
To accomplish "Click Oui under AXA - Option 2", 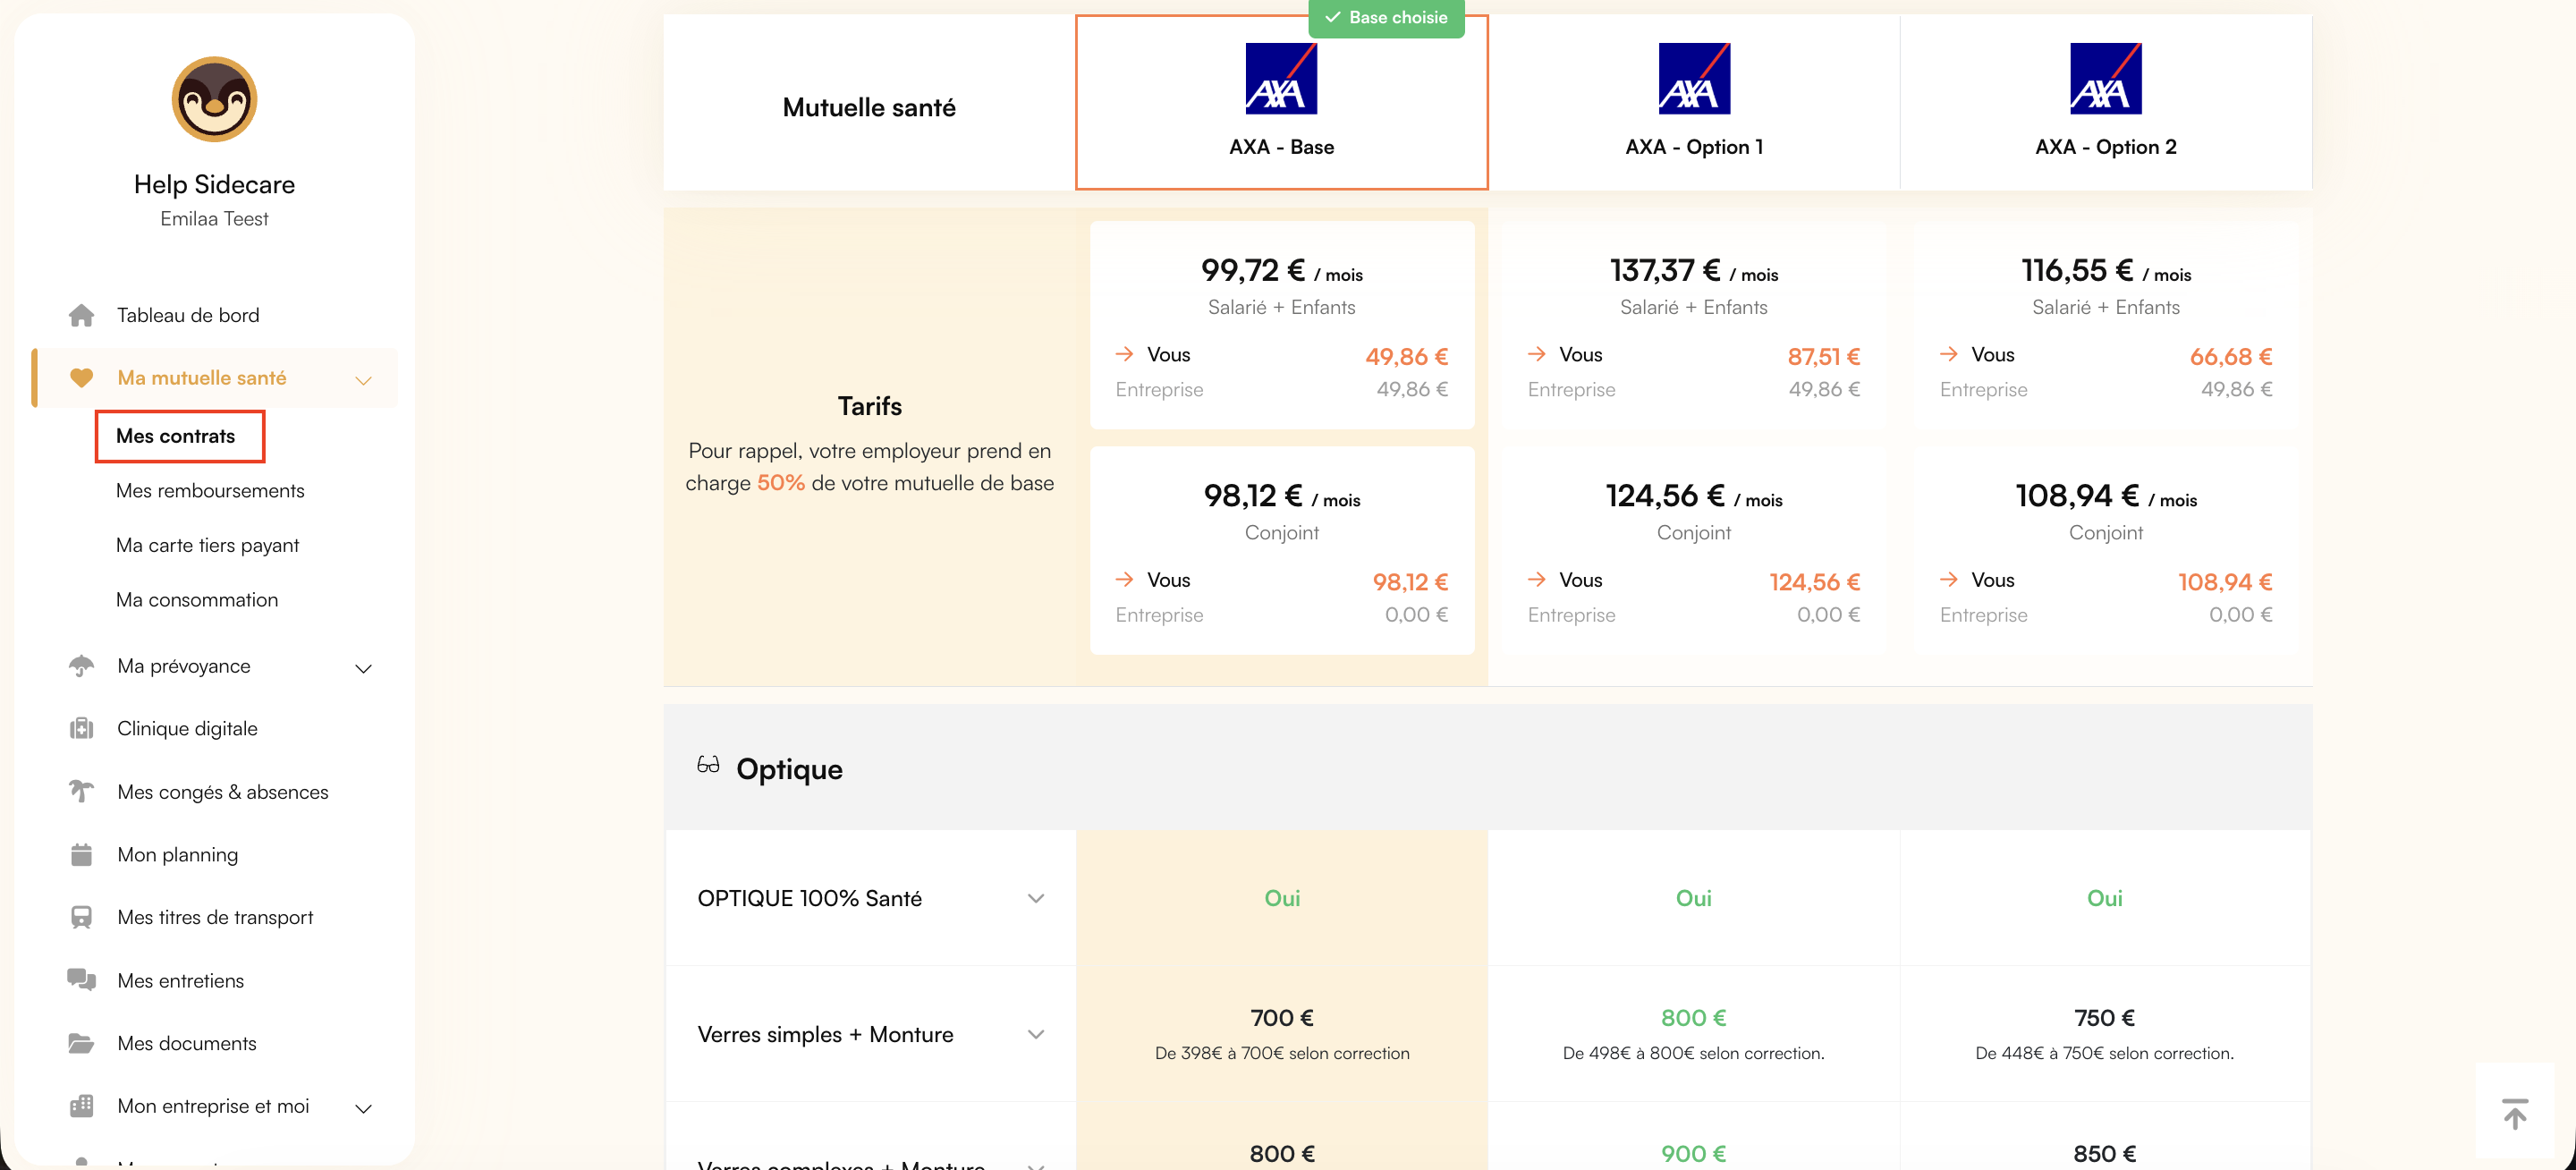I will 2104,898.
